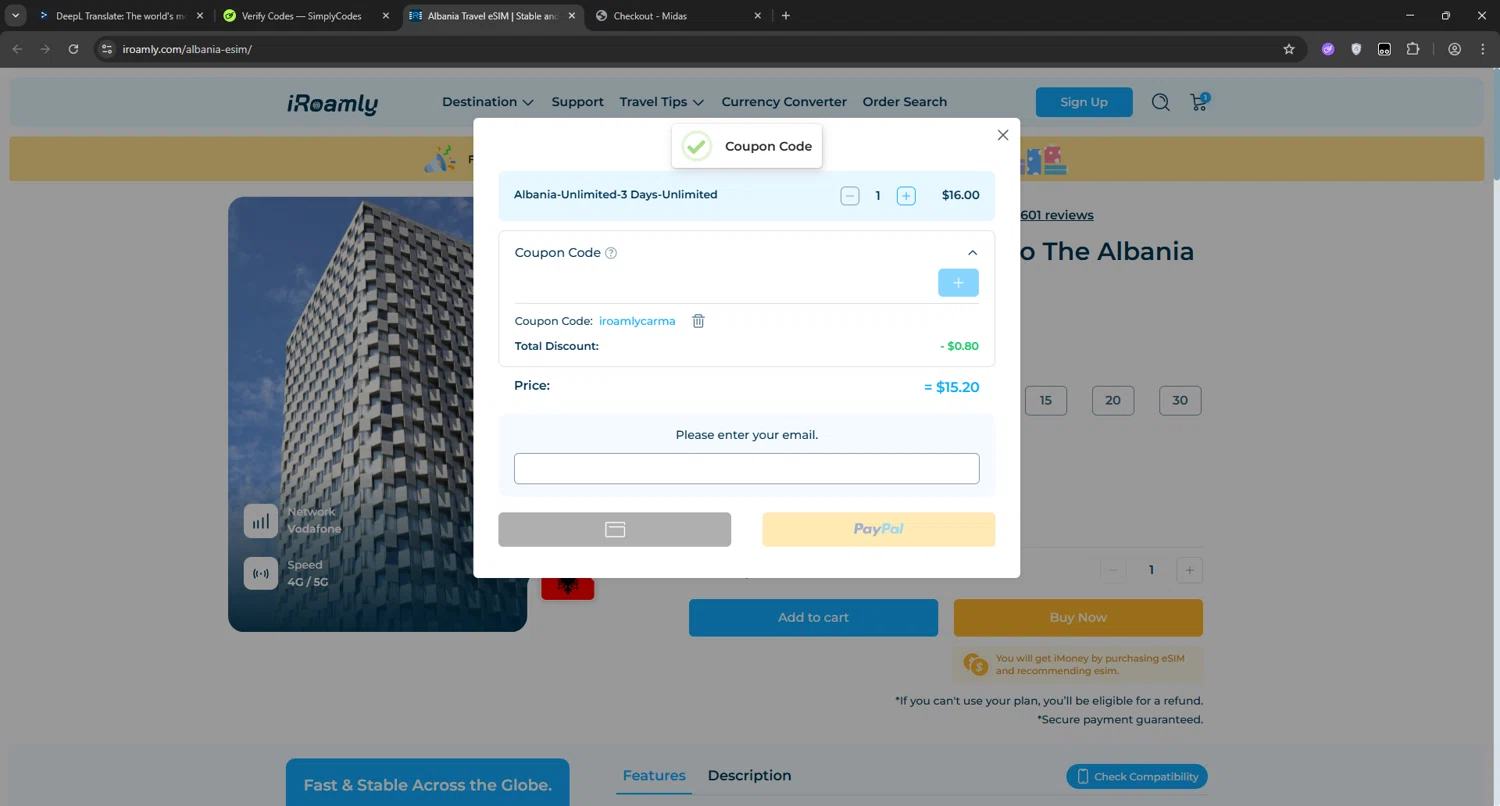Bookmark this page with the star
This screenshot has height=806, width=1500.
click(x=1289, y=49)
